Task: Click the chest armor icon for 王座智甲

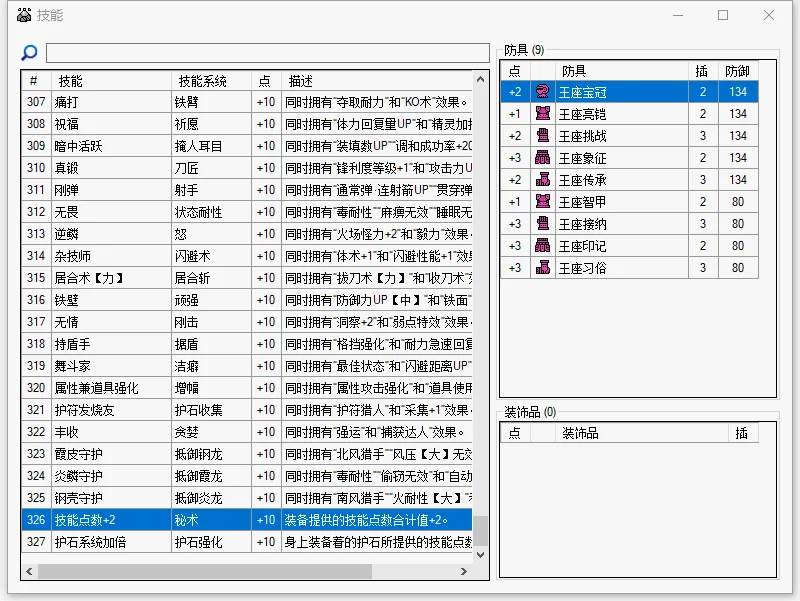Action: pyautogui.click(x=542, y=202)
